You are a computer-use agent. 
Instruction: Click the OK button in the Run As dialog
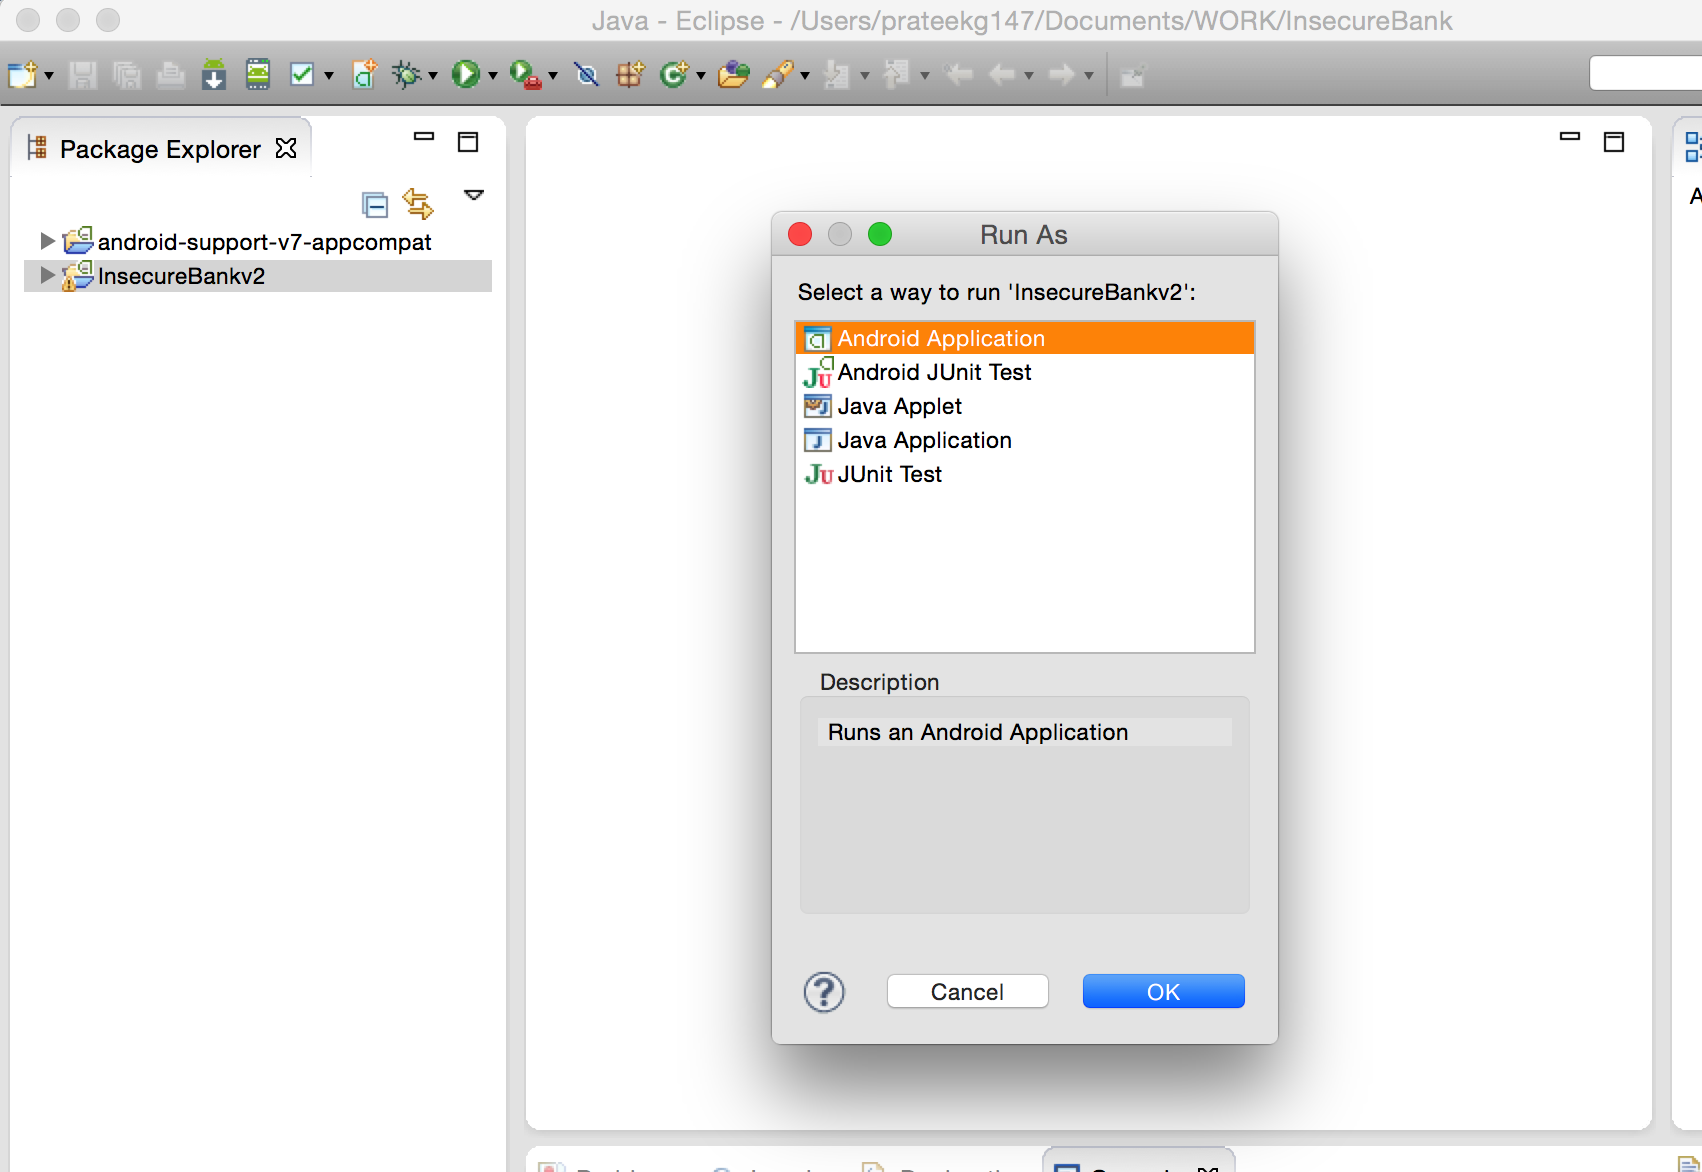1163,991
